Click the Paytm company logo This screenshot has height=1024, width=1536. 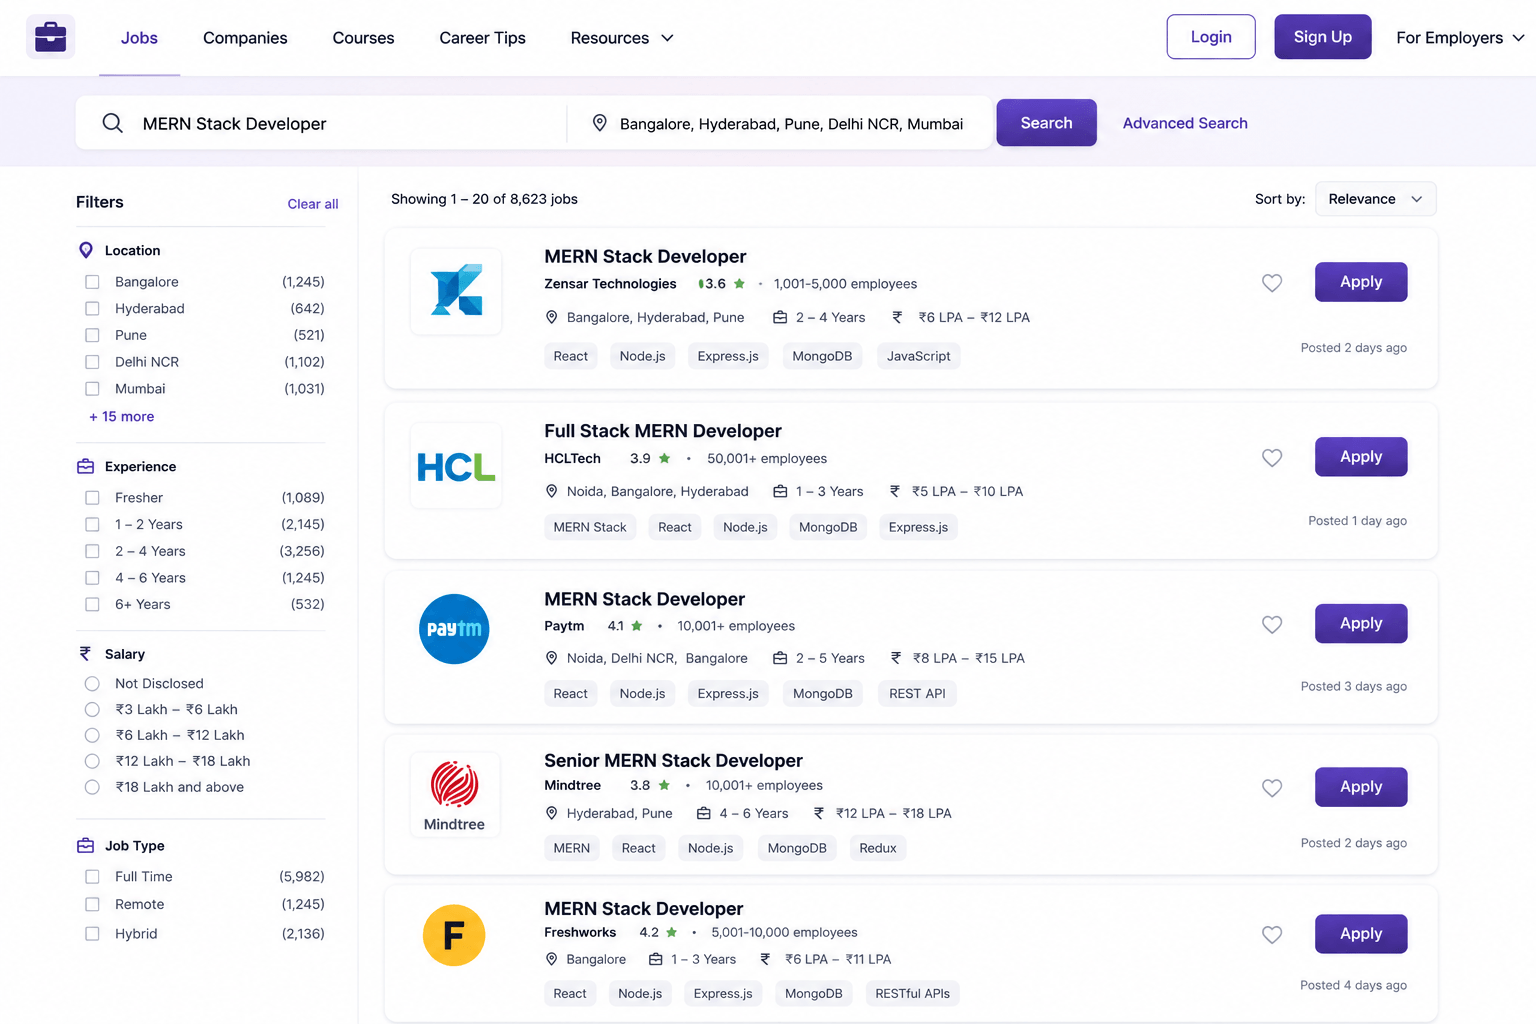pos(454,629)
